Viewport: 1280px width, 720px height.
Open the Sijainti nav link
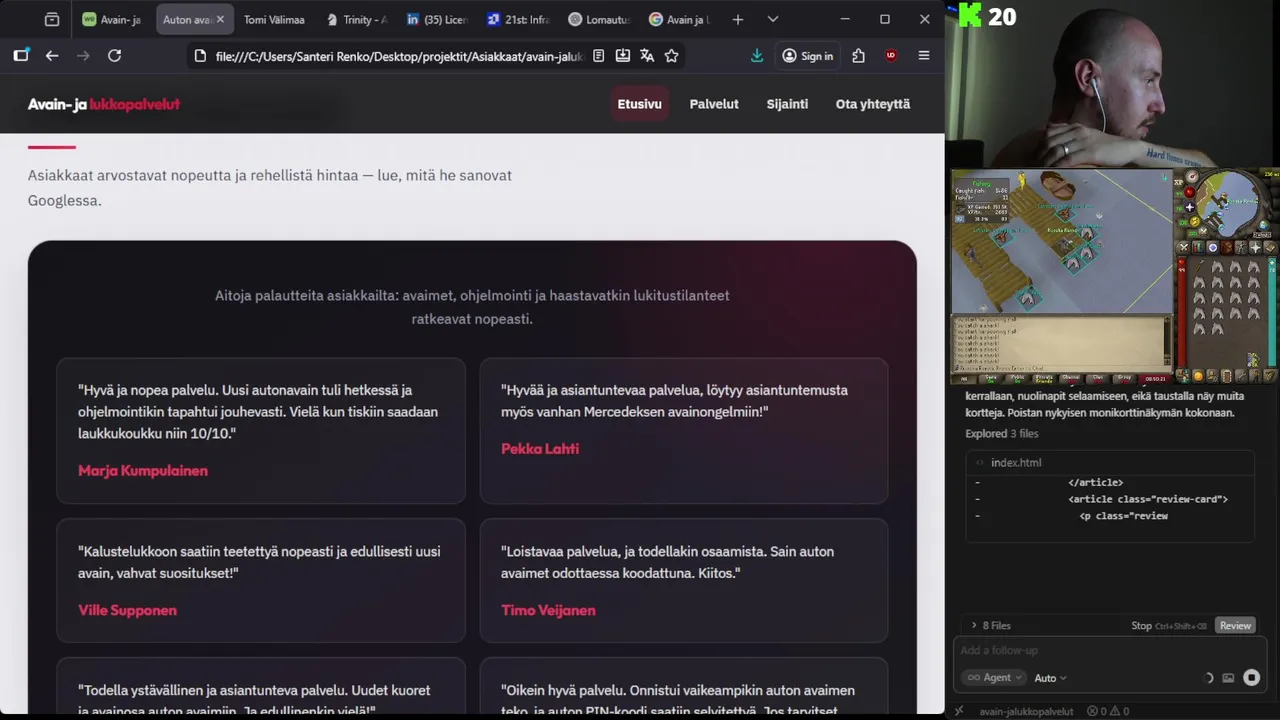pos(787,104)
